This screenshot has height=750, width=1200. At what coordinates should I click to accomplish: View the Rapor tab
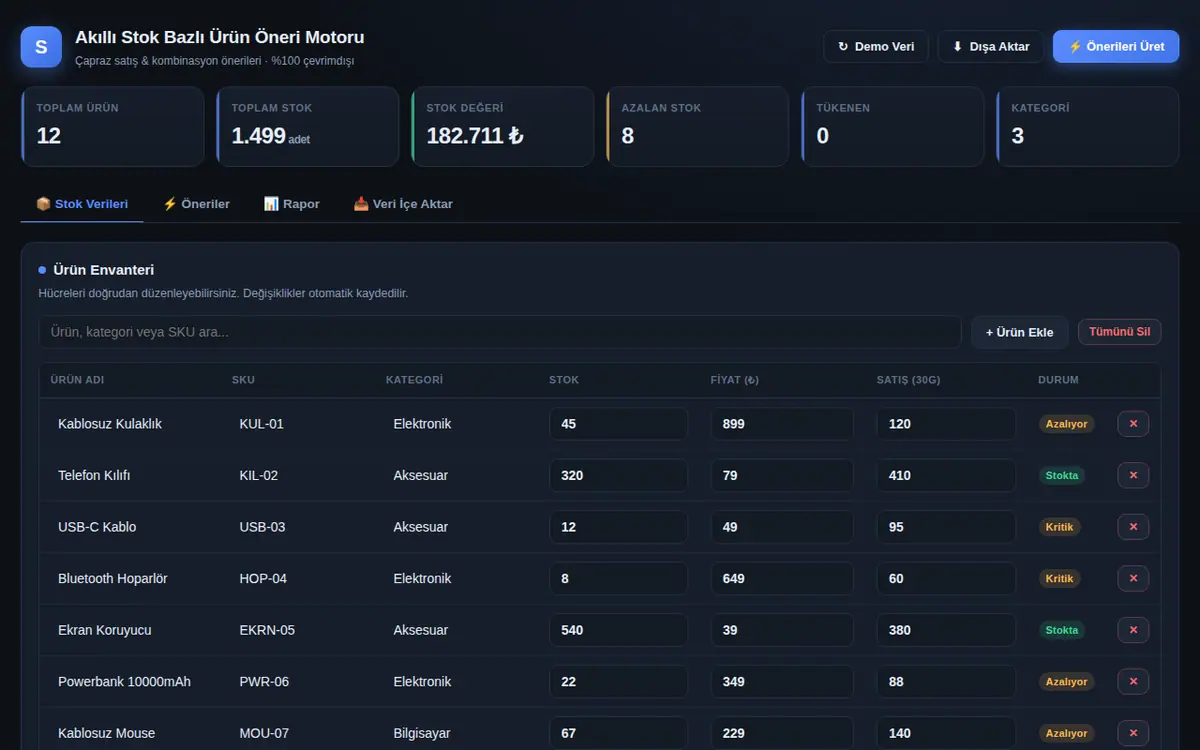pos(292,204)
